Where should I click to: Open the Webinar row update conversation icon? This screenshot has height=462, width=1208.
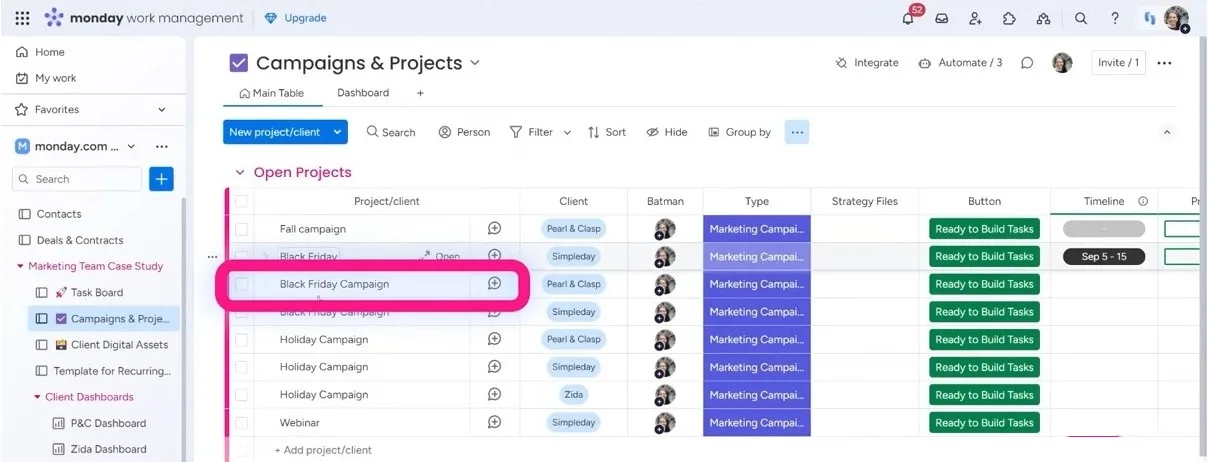tap(494, 423)
